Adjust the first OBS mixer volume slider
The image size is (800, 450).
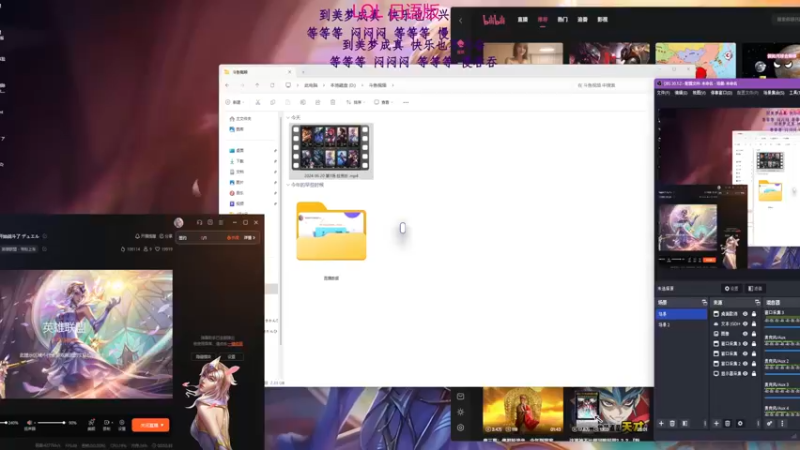point(782,327)
